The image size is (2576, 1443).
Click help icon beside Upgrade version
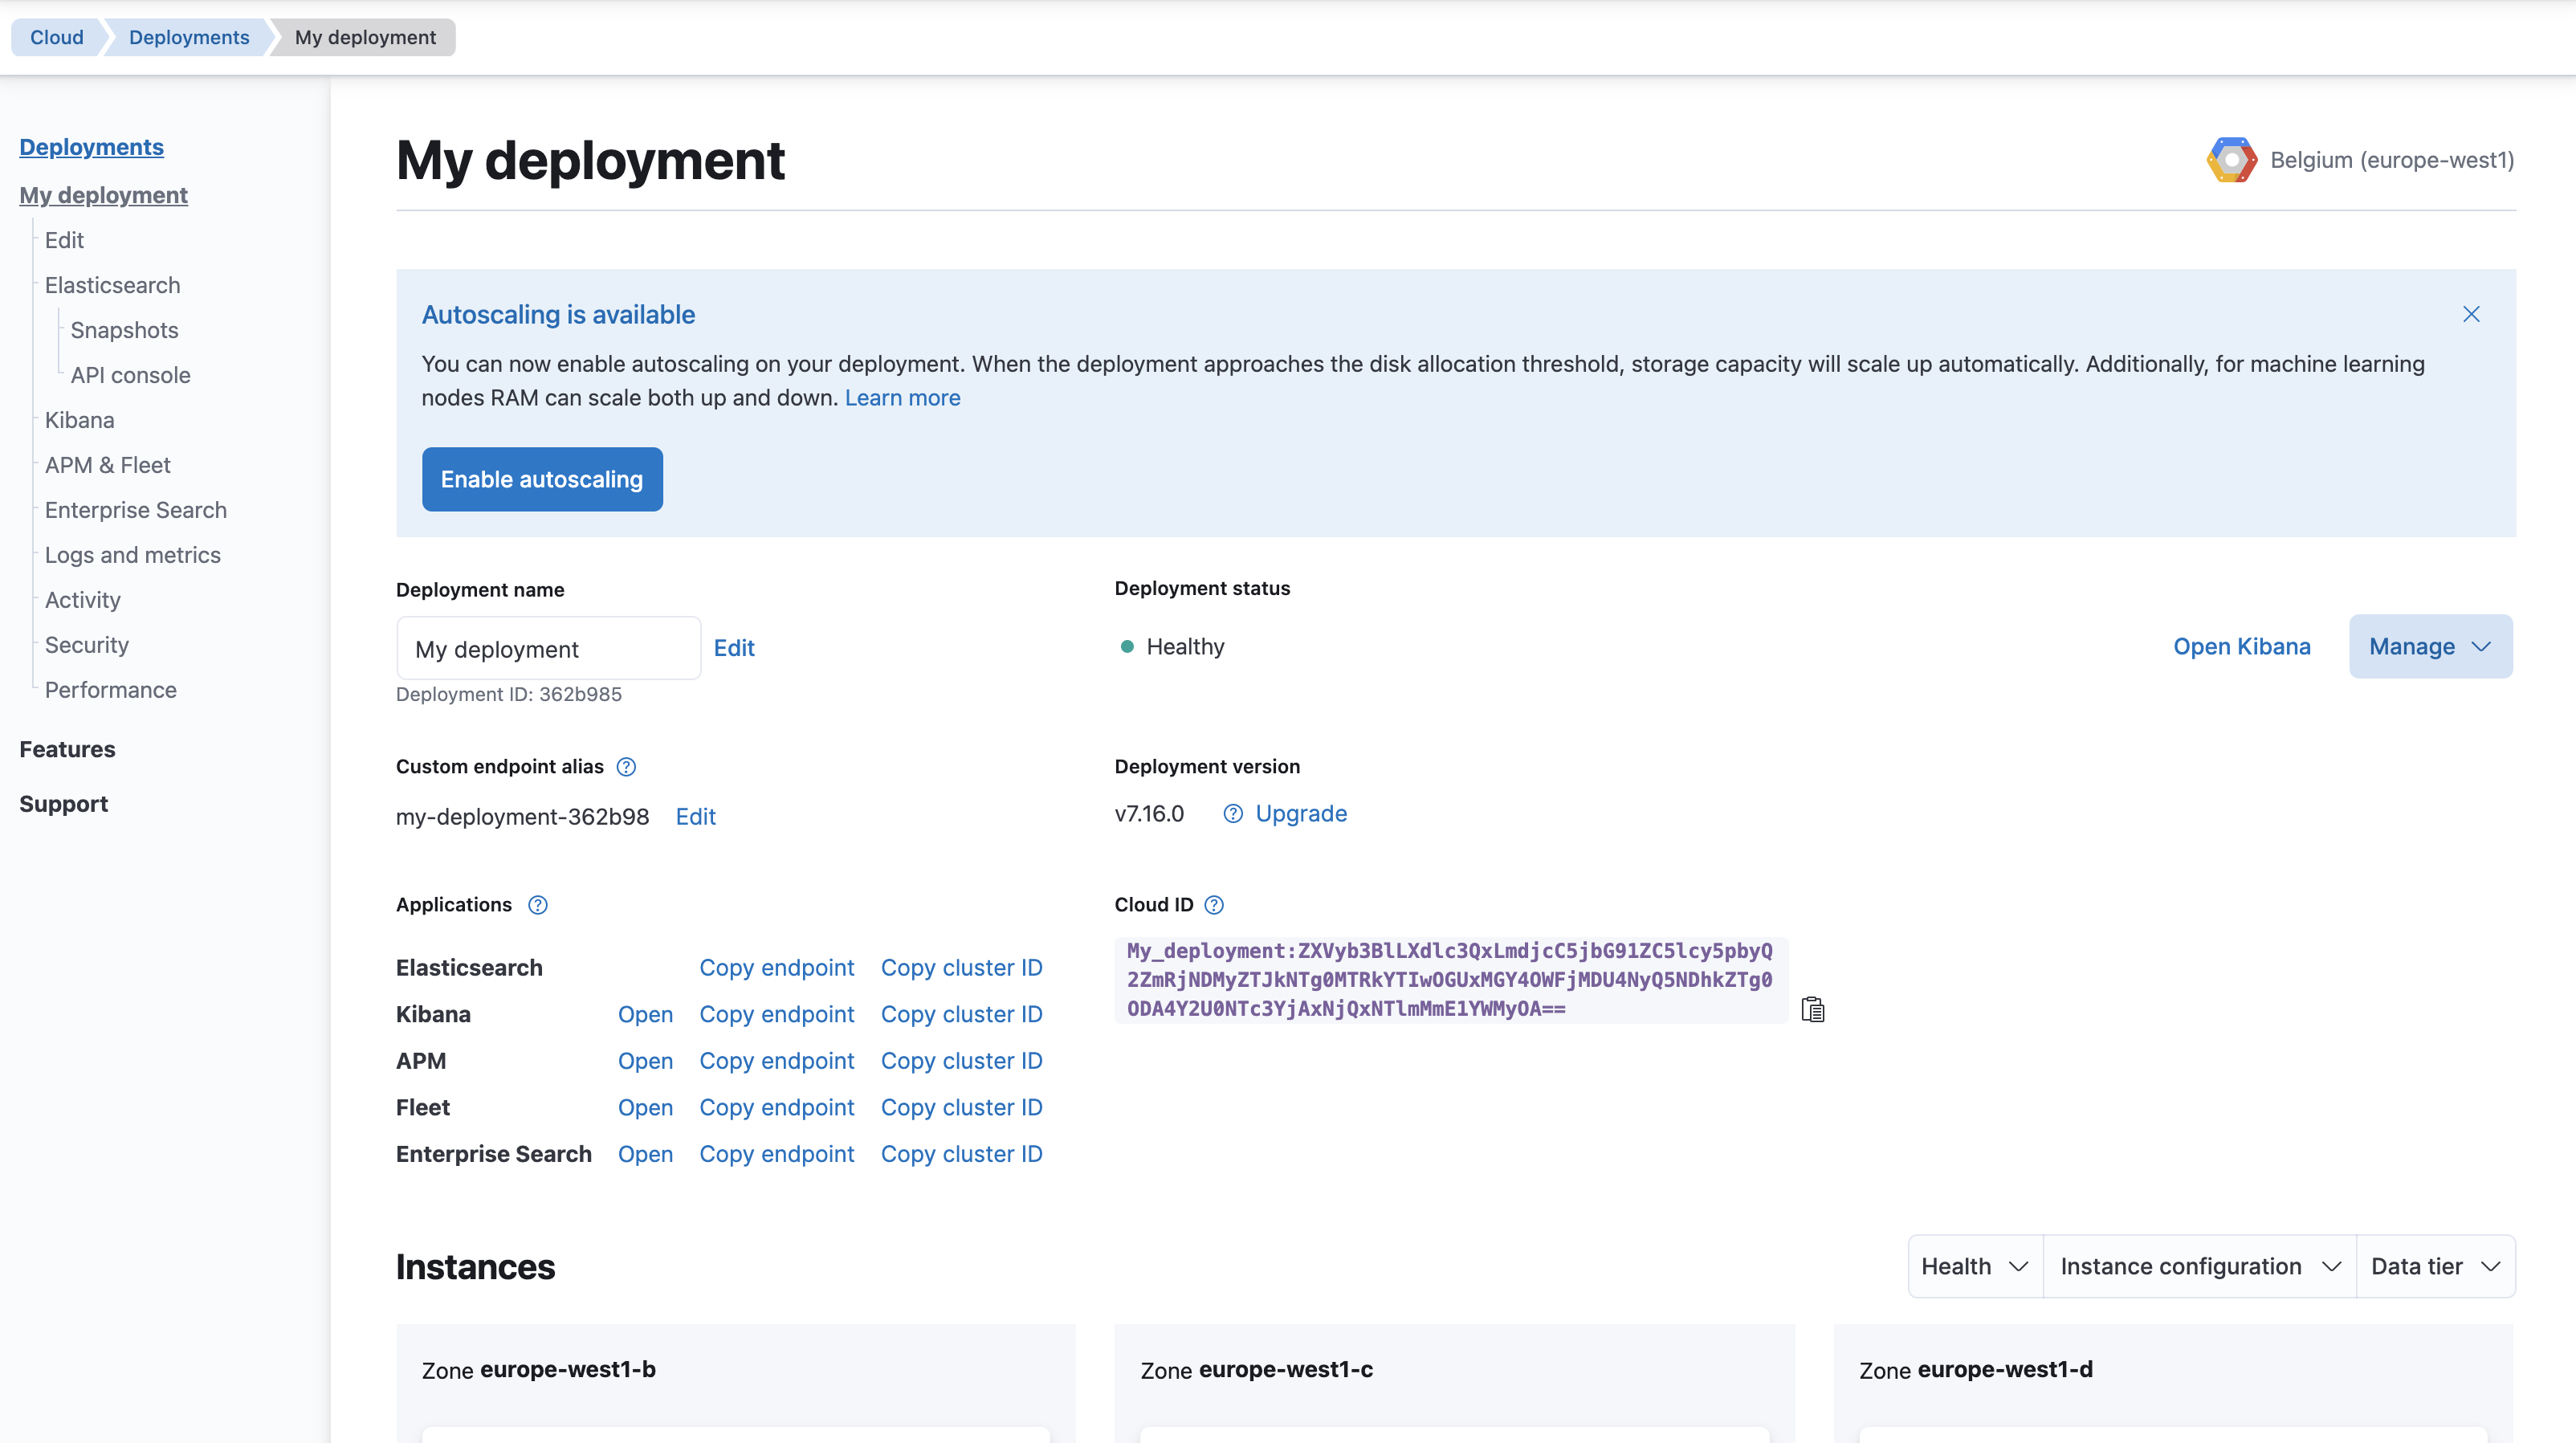pos(1233,814)
